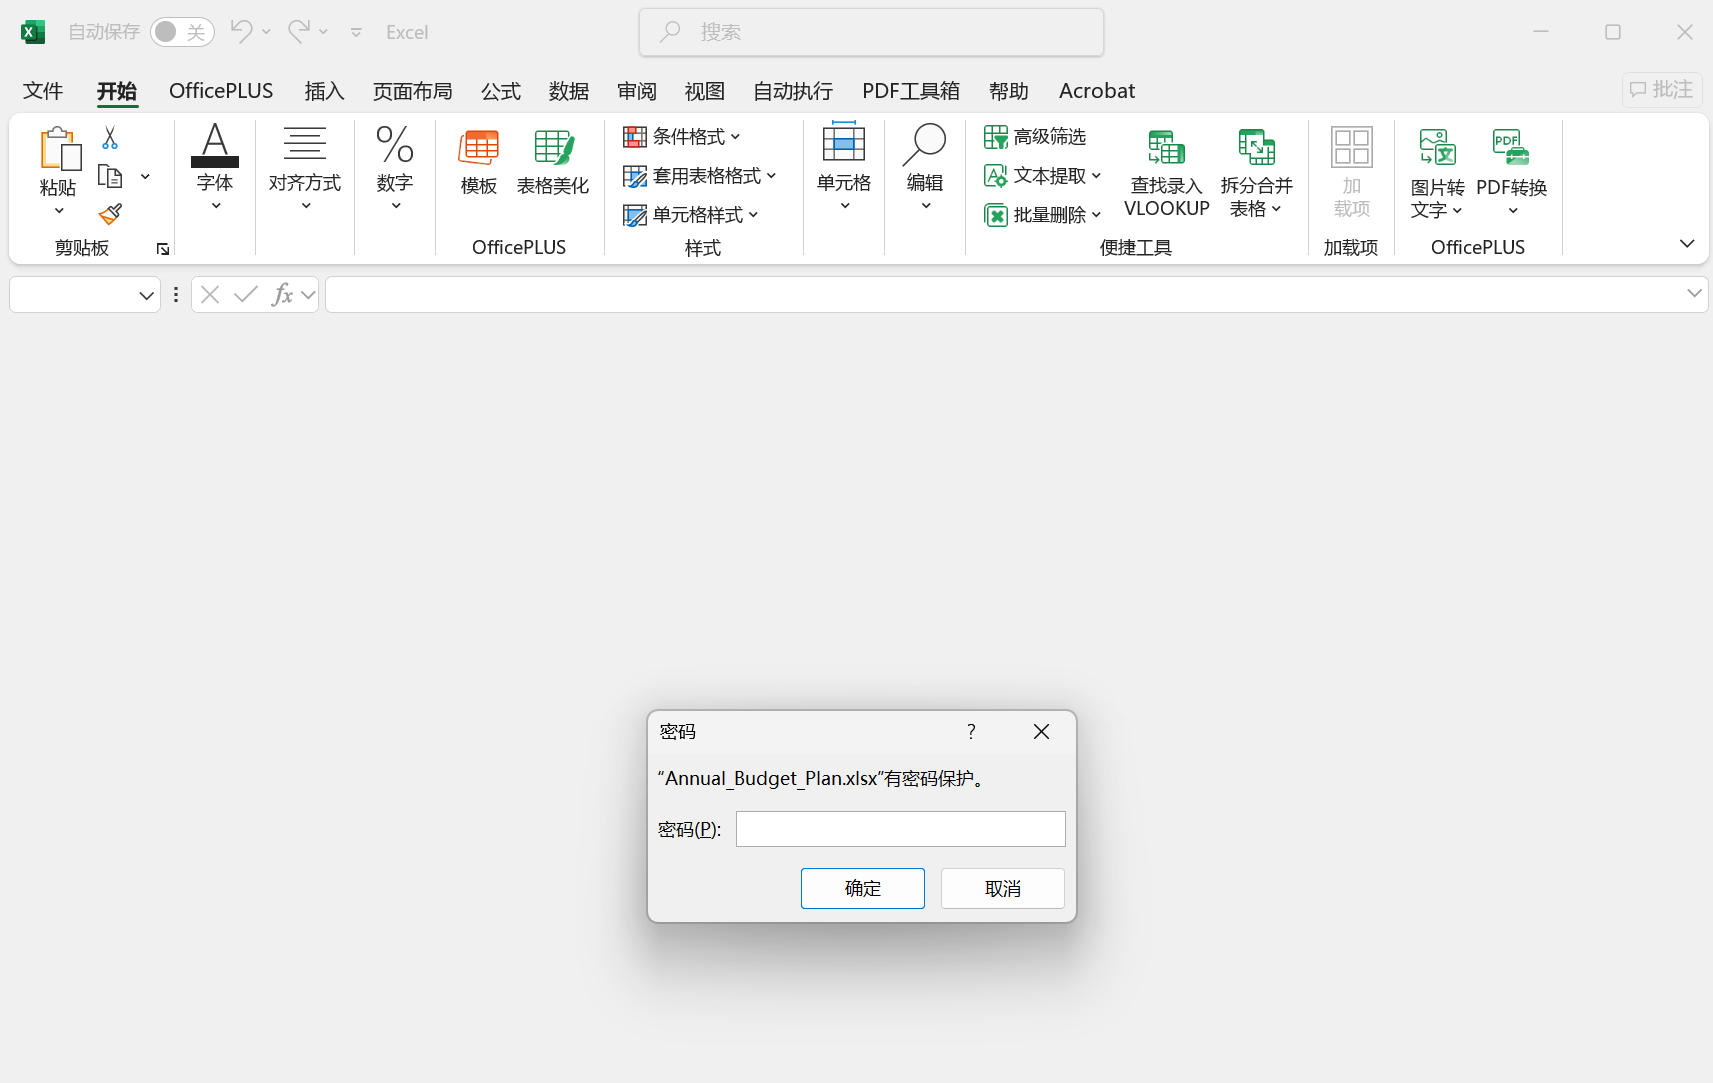Switch to the 插入 ribbon tab

323,90
